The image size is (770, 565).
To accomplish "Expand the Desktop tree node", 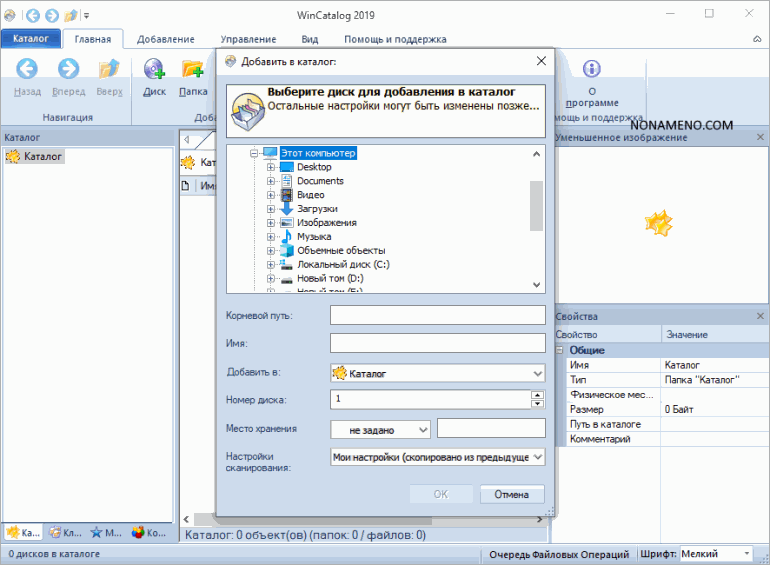I will [271, 167].
